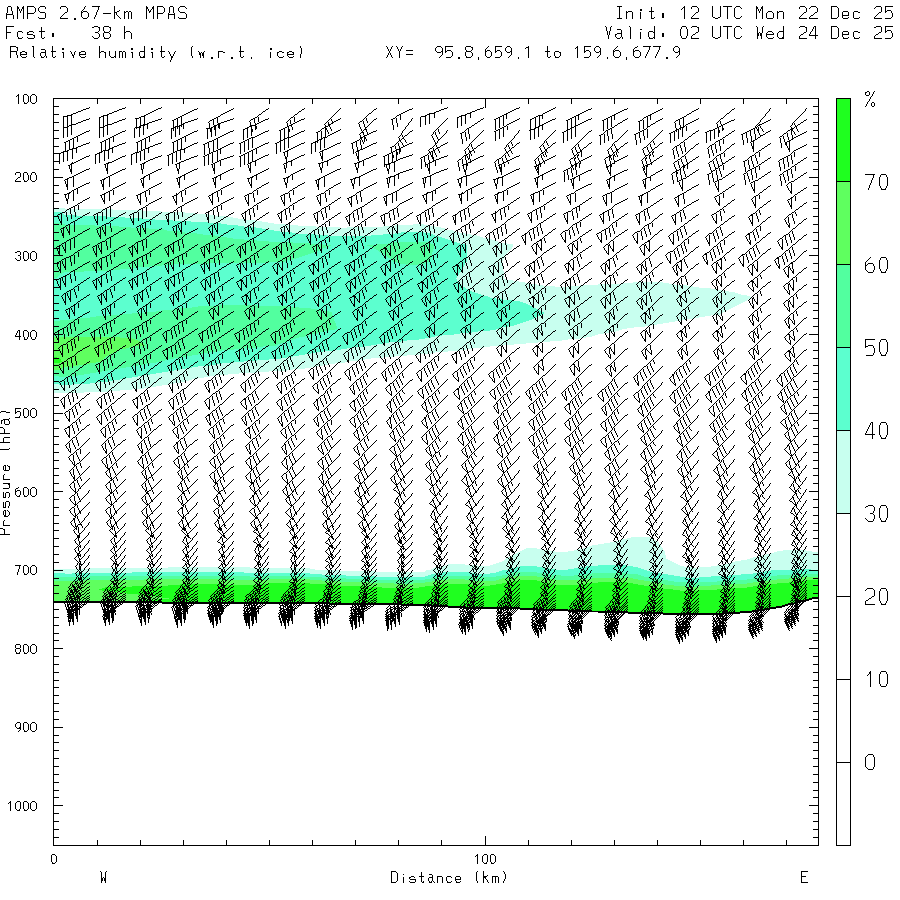Click the teal colorbar segment between 40 and 50
This screenshot has width=900, height=900.
pos(843,389)
